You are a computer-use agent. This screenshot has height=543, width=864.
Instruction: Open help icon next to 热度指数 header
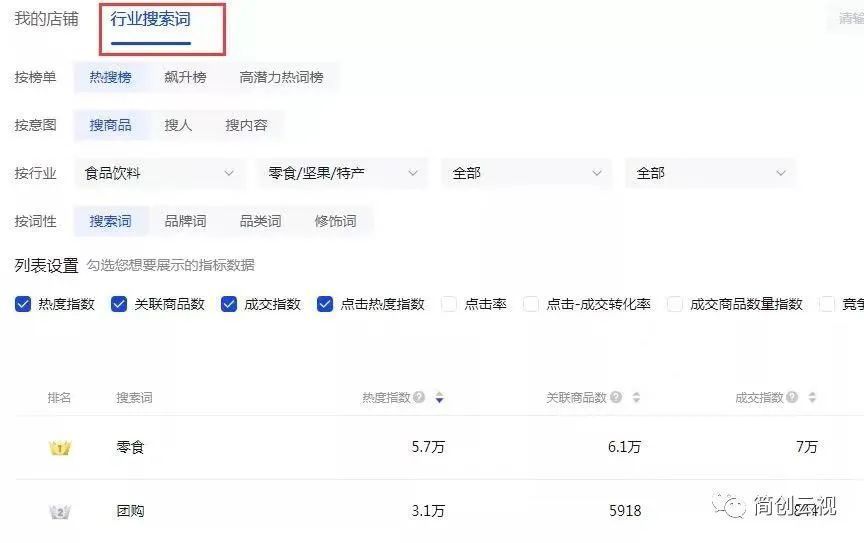click(x=419, y=397)
